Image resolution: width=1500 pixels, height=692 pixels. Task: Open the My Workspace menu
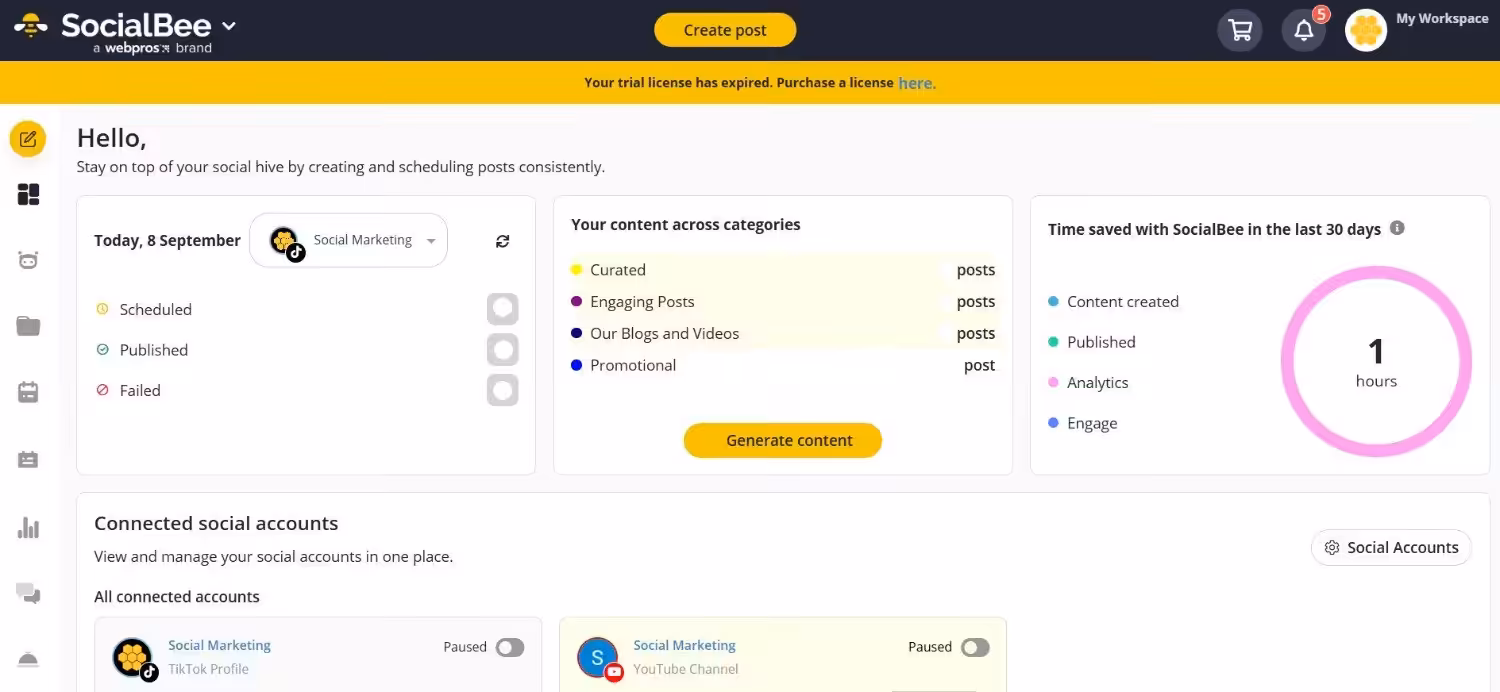pyautogui.click(x=1442, y=18)
